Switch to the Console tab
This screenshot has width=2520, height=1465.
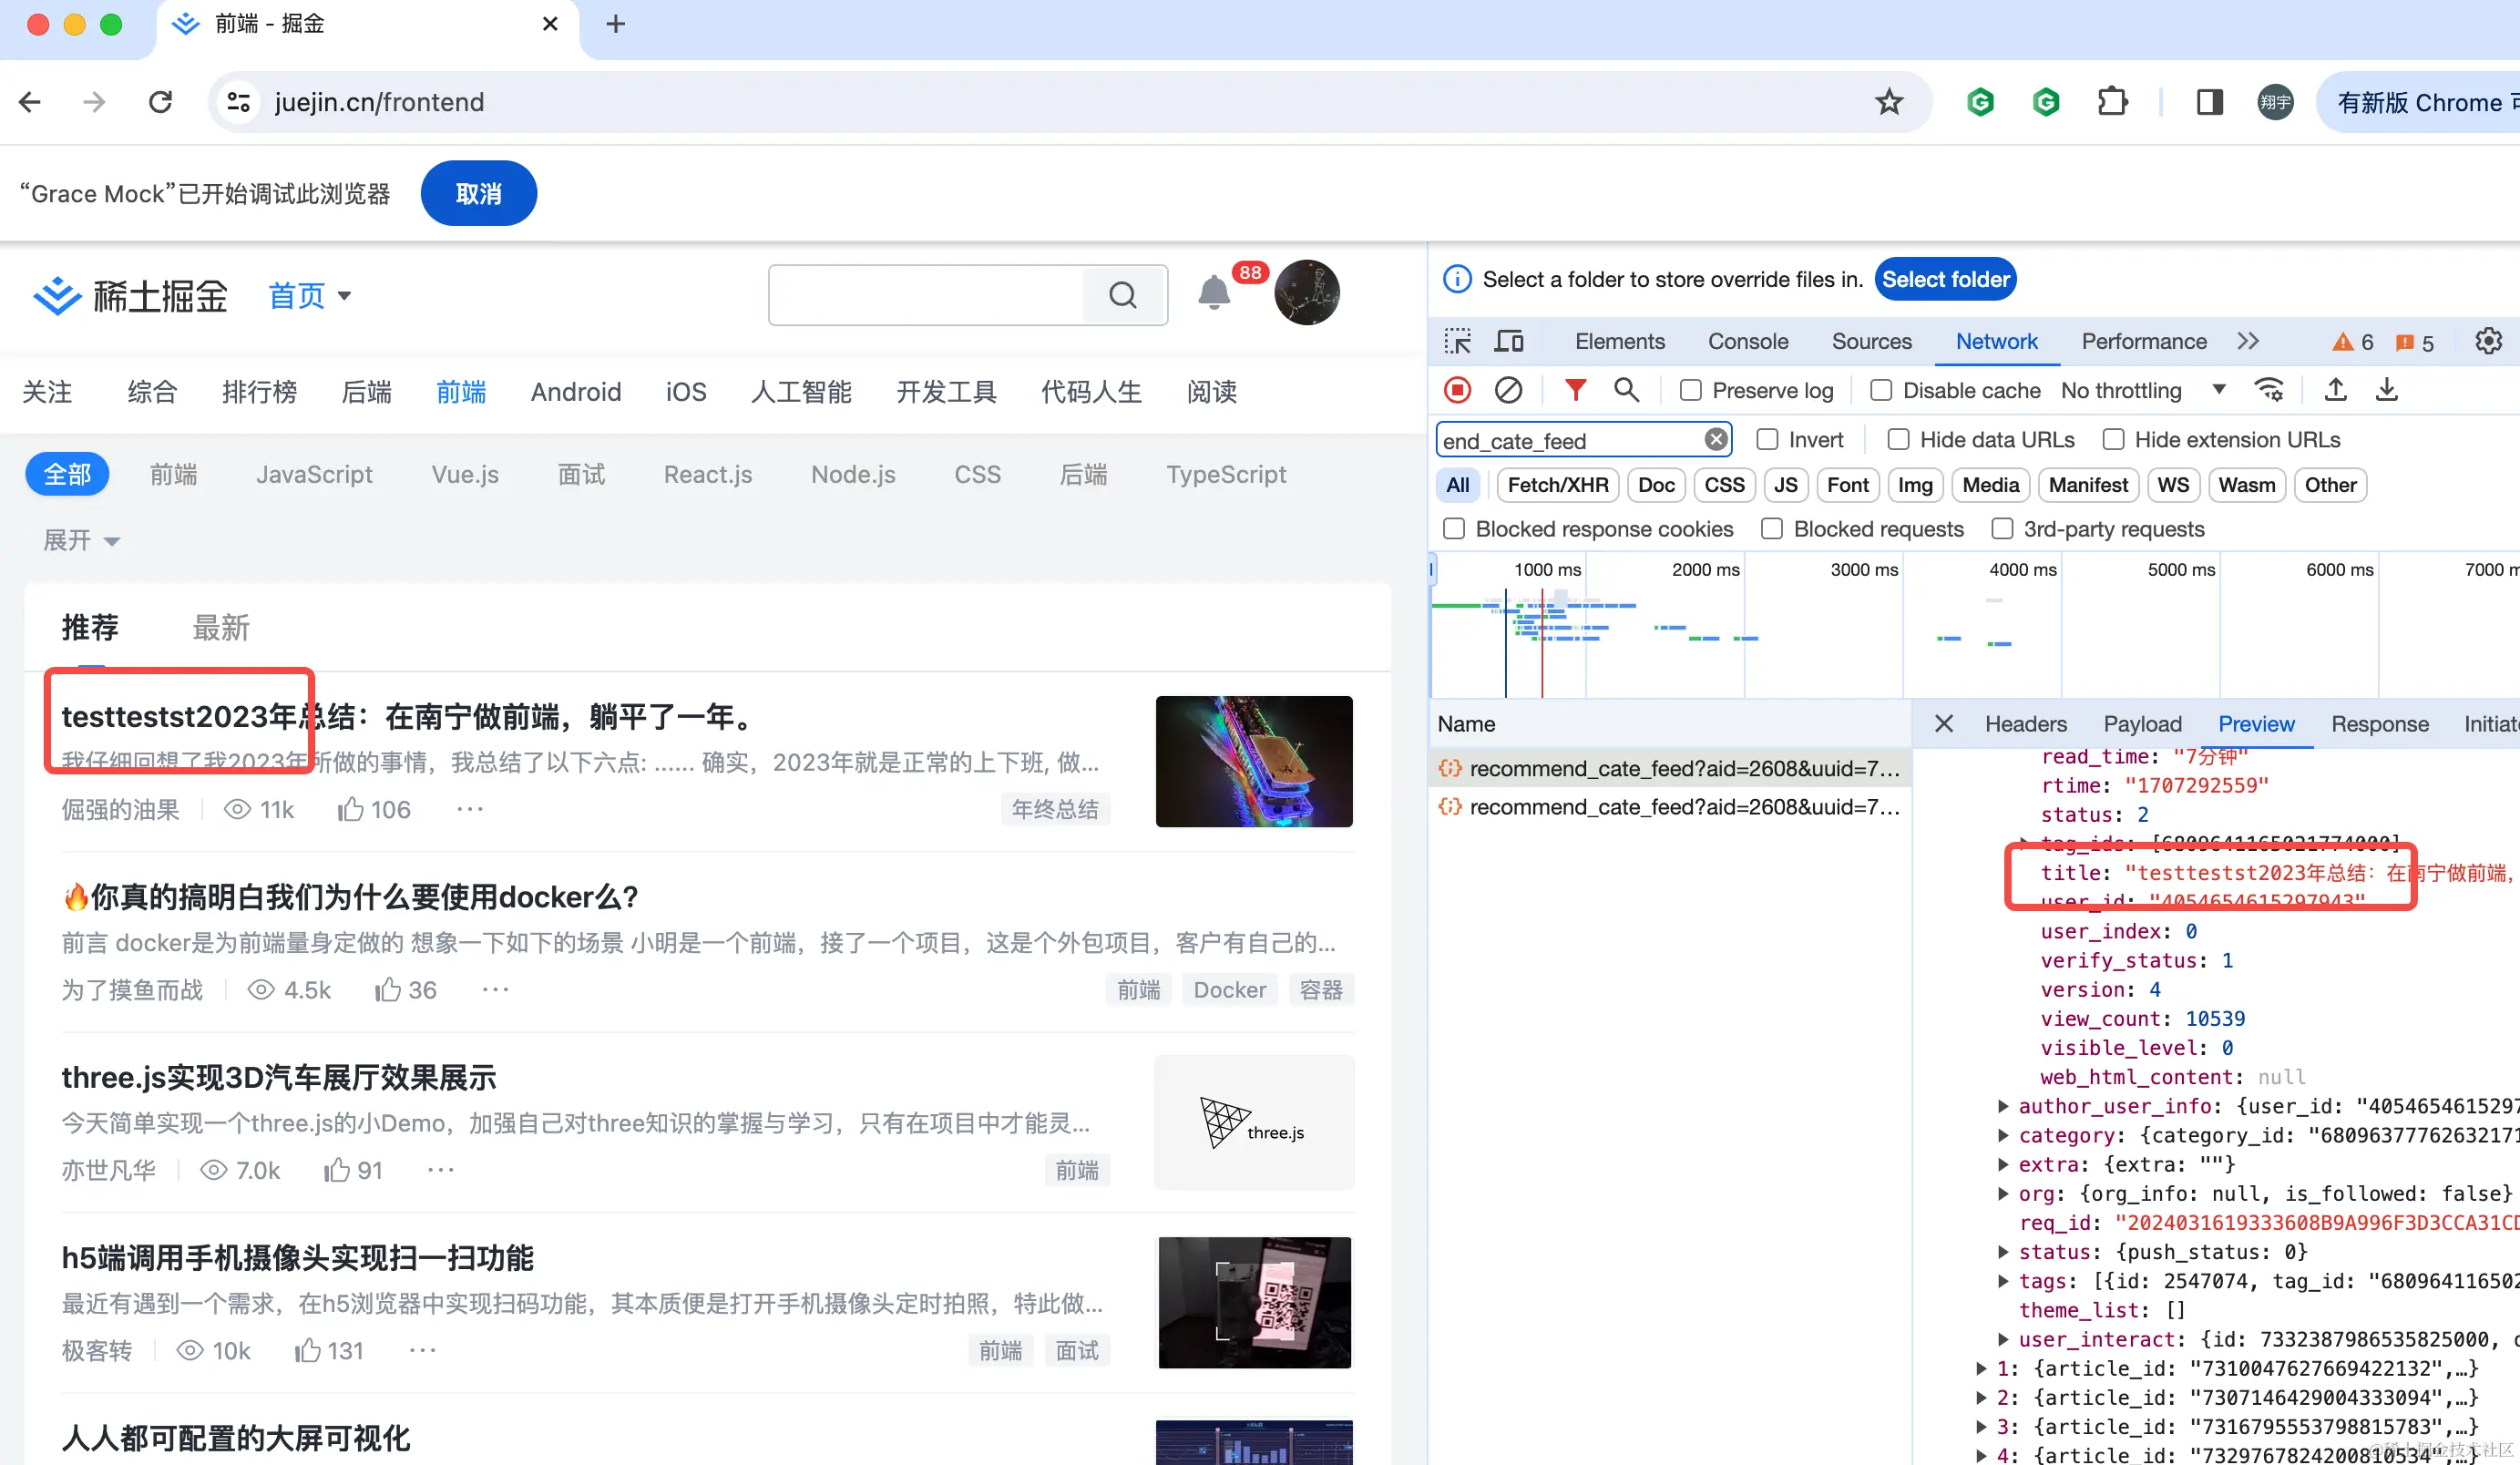click(x=1747, y=341)
